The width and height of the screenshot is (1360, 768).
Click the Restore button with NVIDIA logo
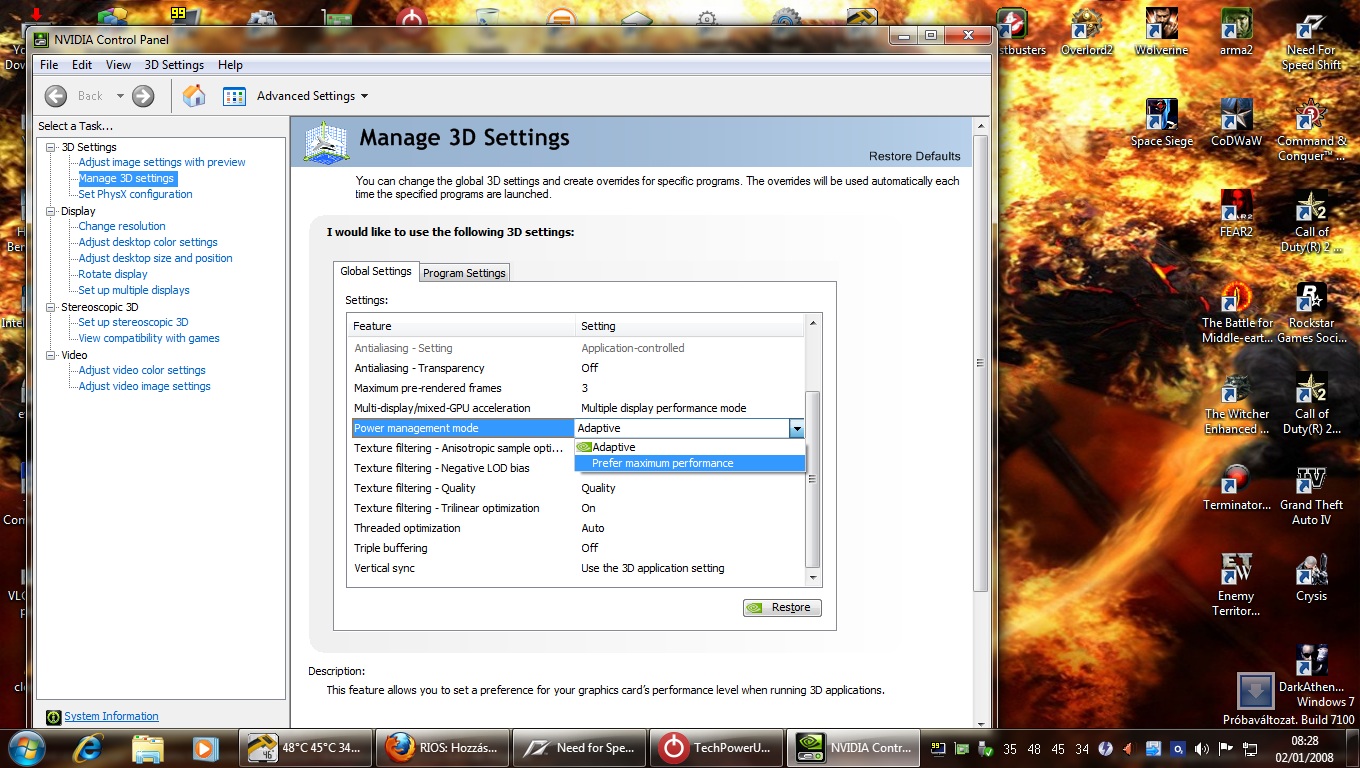pyautogui.click(x=782, y=607)
